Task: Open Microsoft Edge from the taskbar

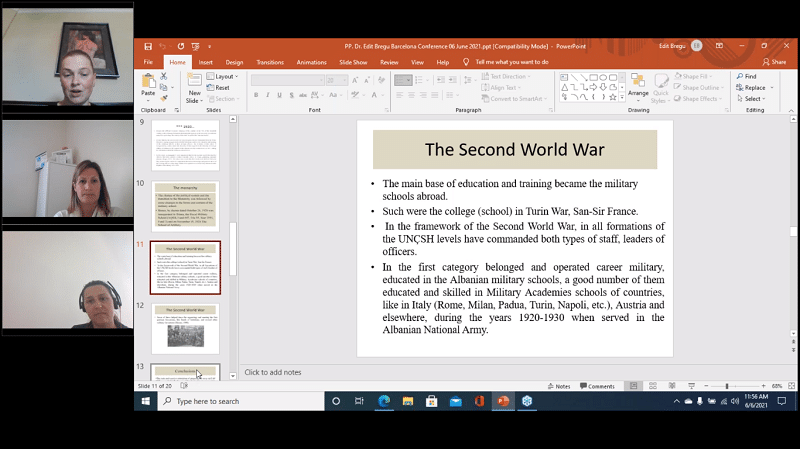Action: [383, 401]
